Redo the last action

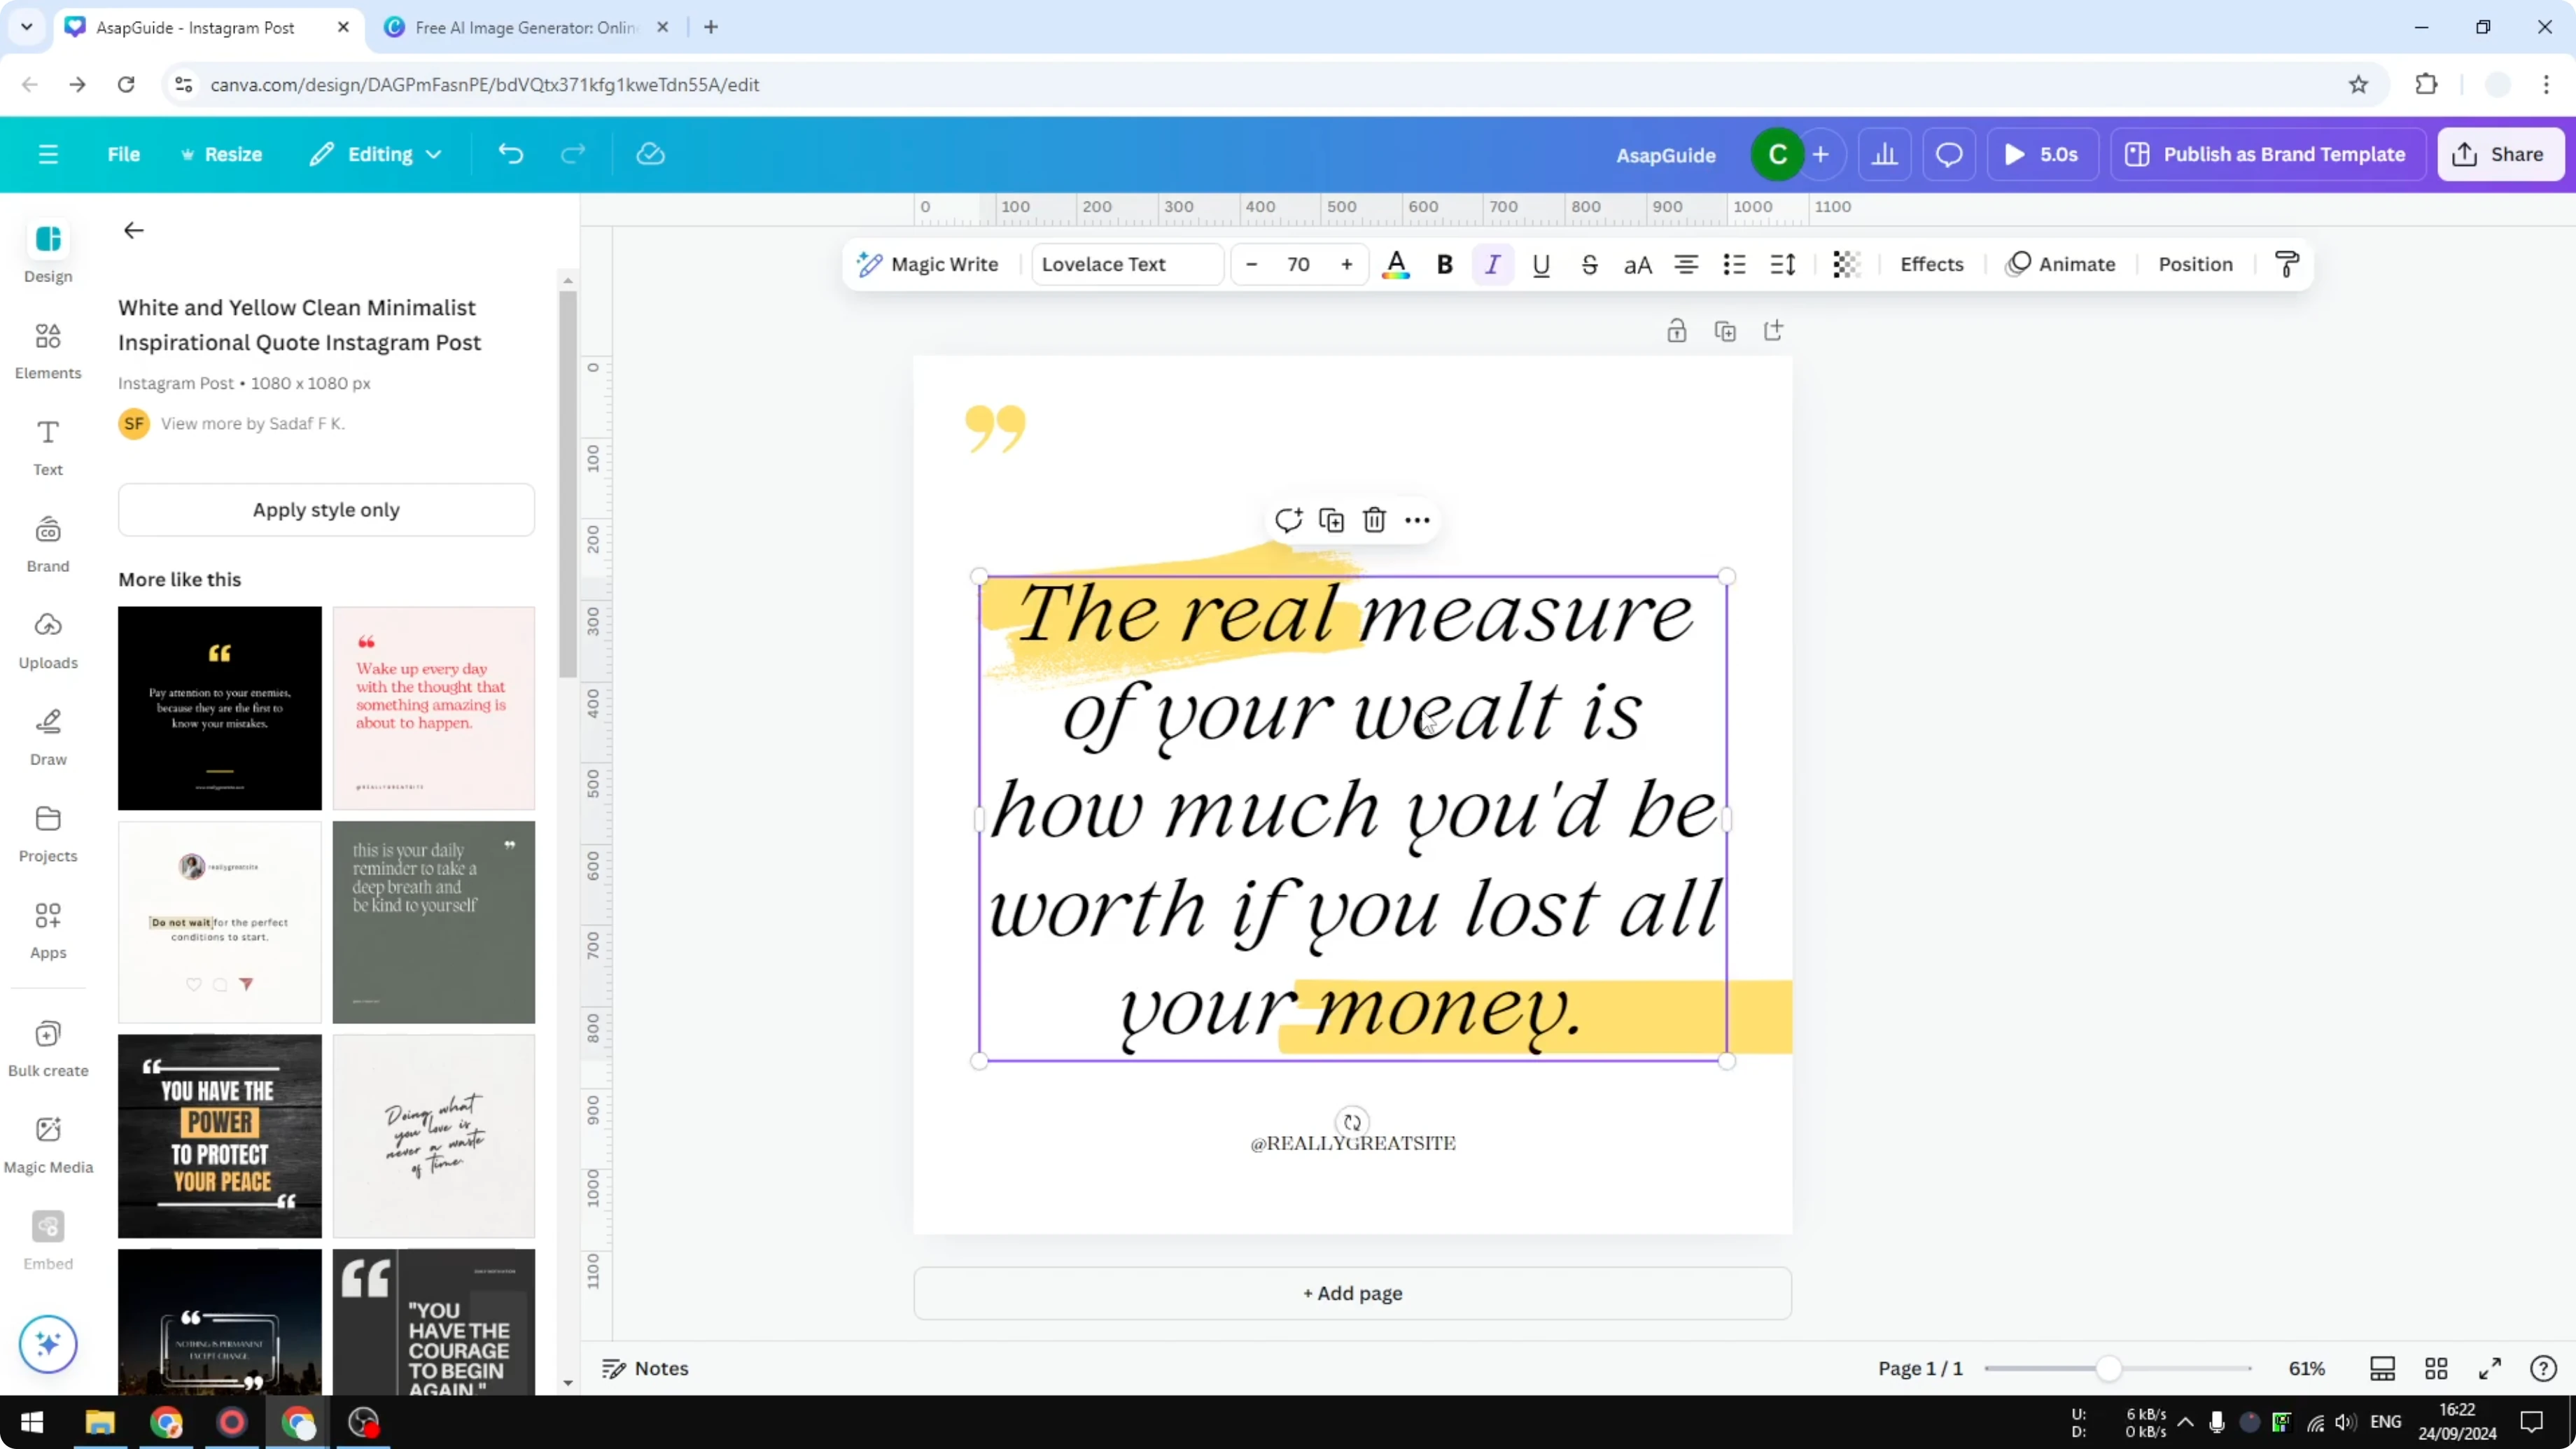573,155
